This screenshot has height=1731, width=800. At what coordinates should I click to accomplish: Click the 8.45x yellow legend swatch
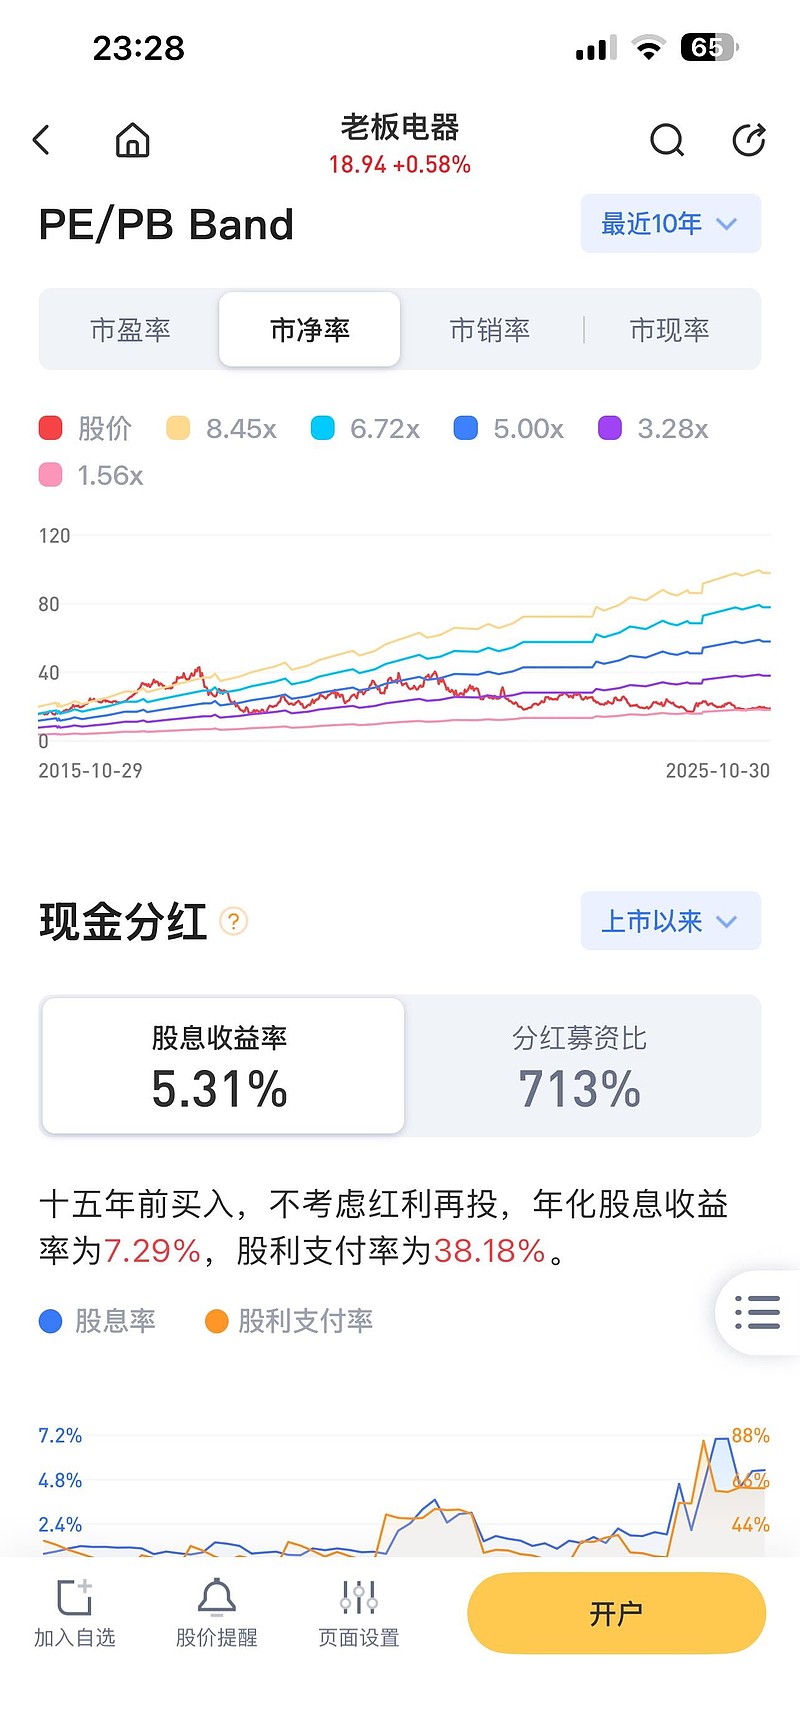(178, 429)
